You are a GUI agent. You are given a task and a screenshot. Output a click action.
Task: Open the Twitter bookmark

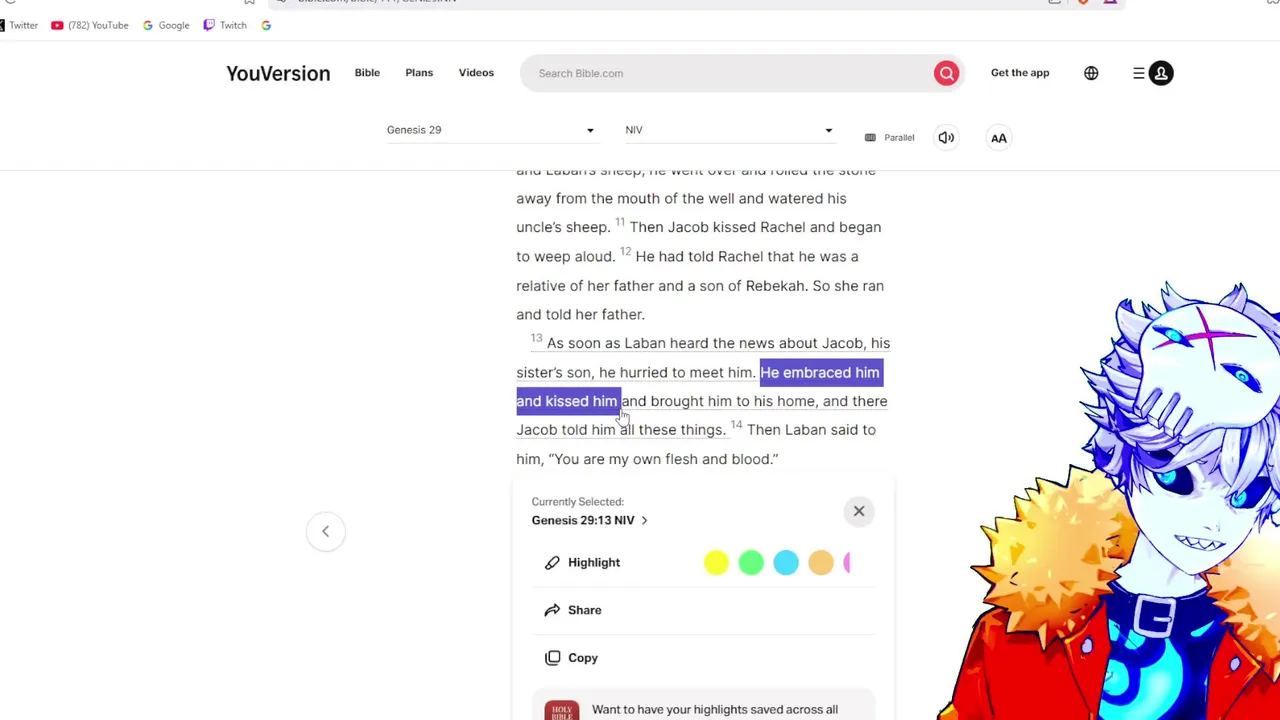click(x=19, y=25)
